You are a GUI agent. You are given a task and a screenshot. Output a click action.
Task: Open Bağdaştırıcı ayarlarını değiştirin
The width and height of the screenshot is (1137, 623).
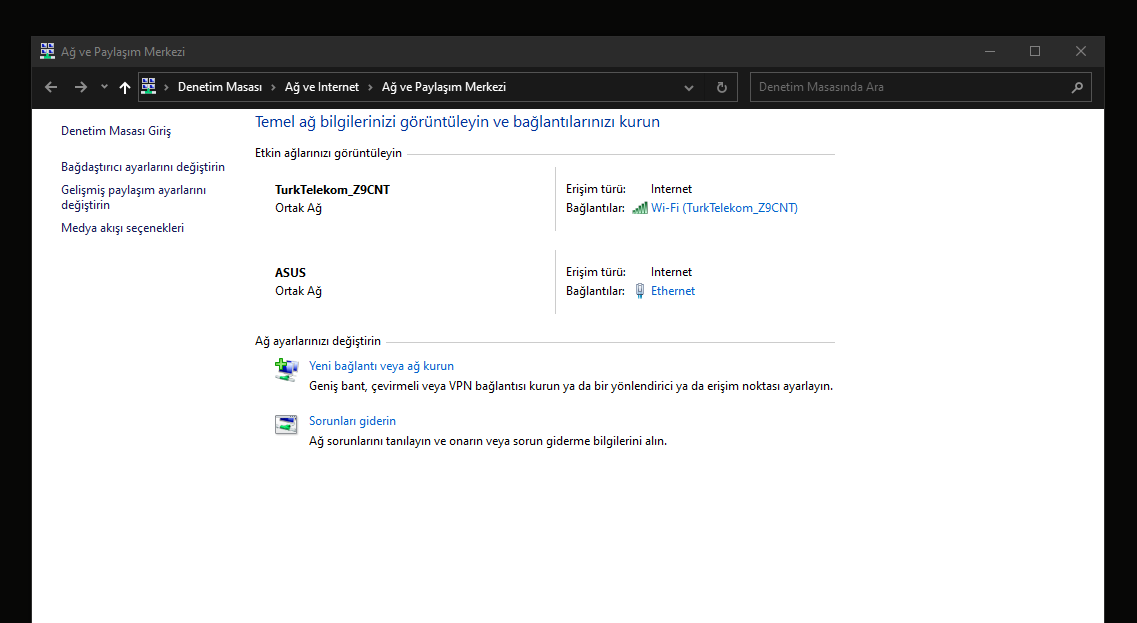pos(142,167)
